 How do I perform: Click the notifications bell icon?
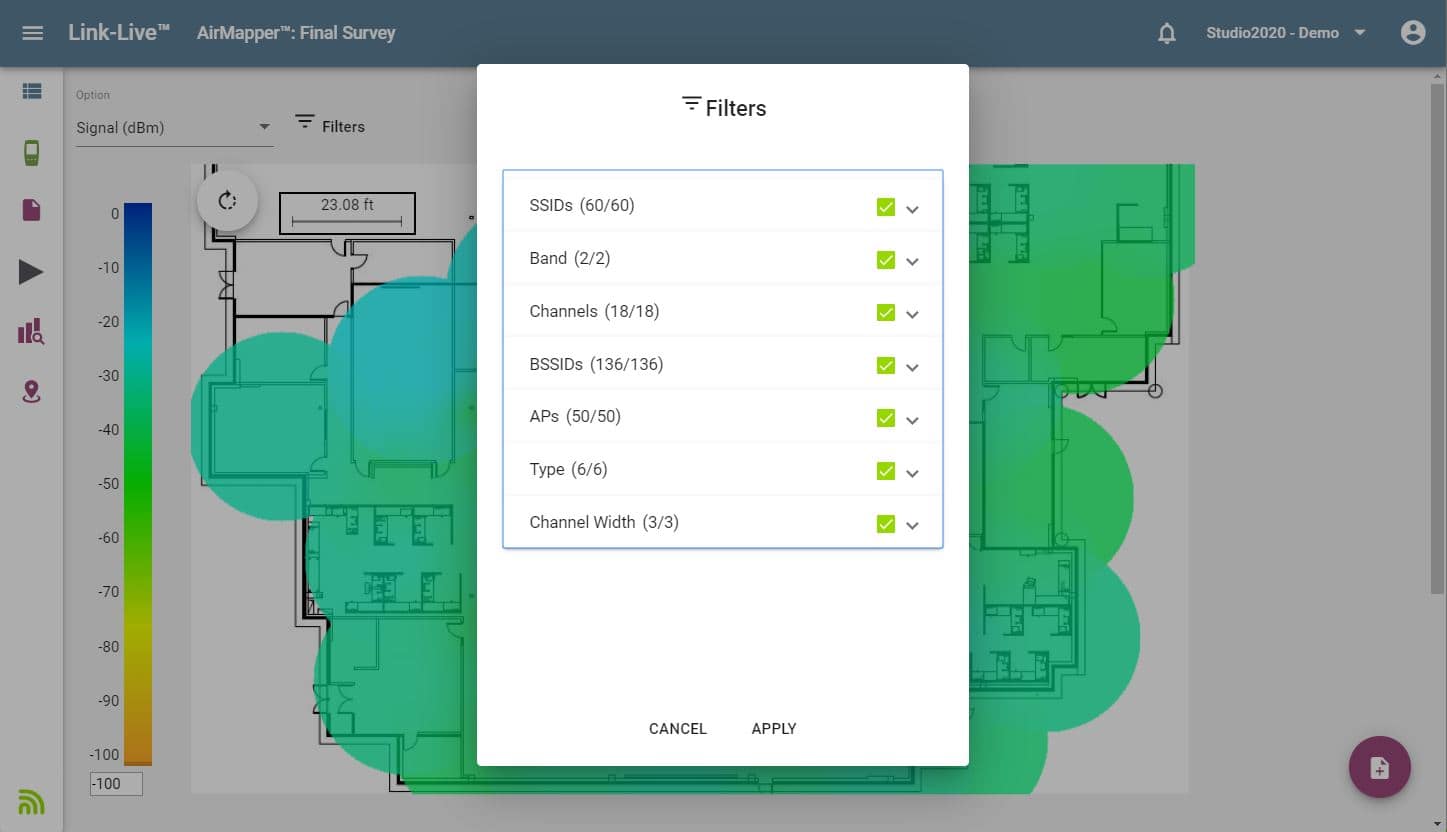(x=1166, y=33)
